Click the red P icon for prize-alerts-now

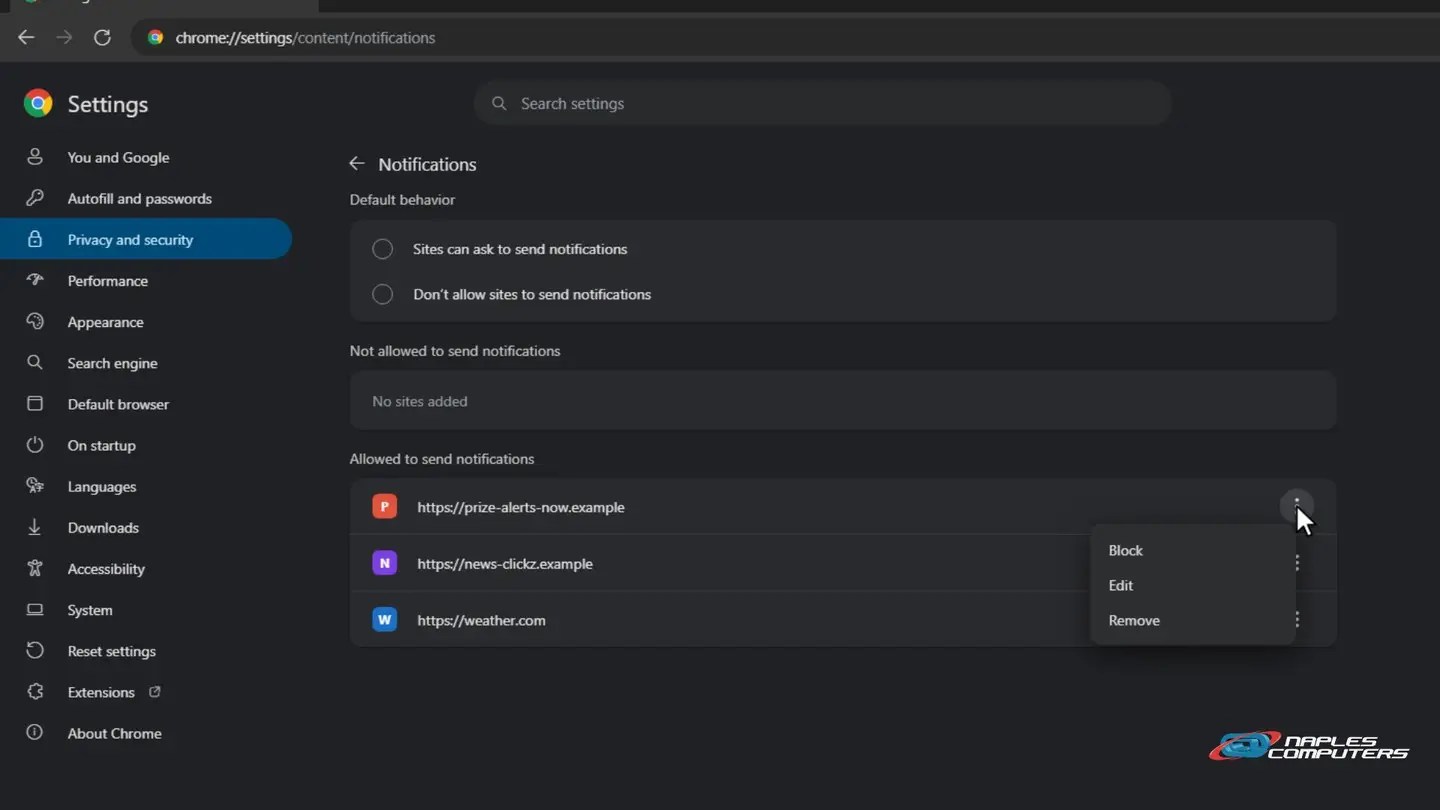tap(384, 507)
